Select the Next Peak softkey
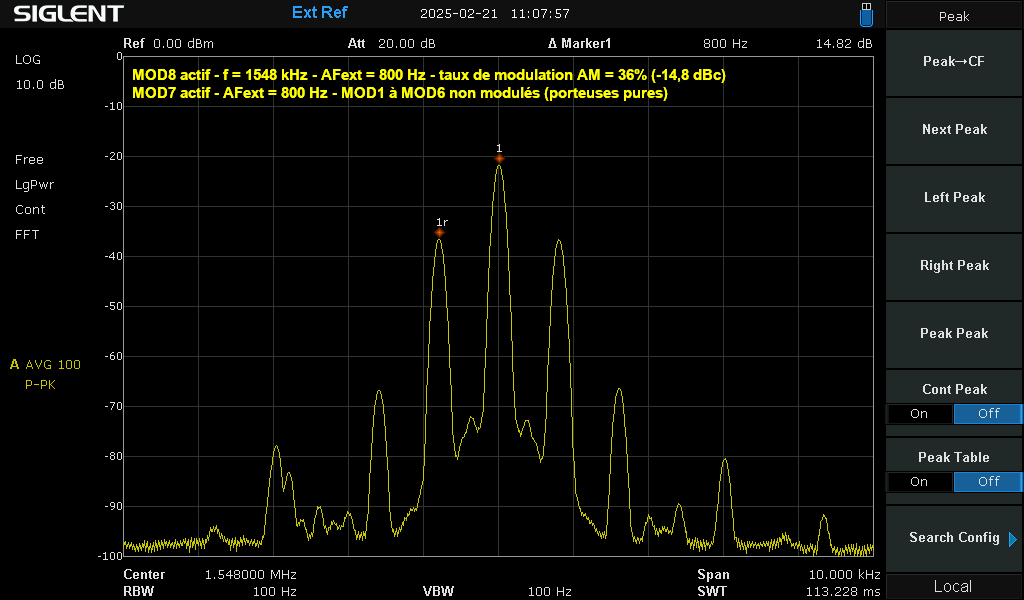Image resolution: width=1024 pixels, height=600 pixels. point(954,129)
